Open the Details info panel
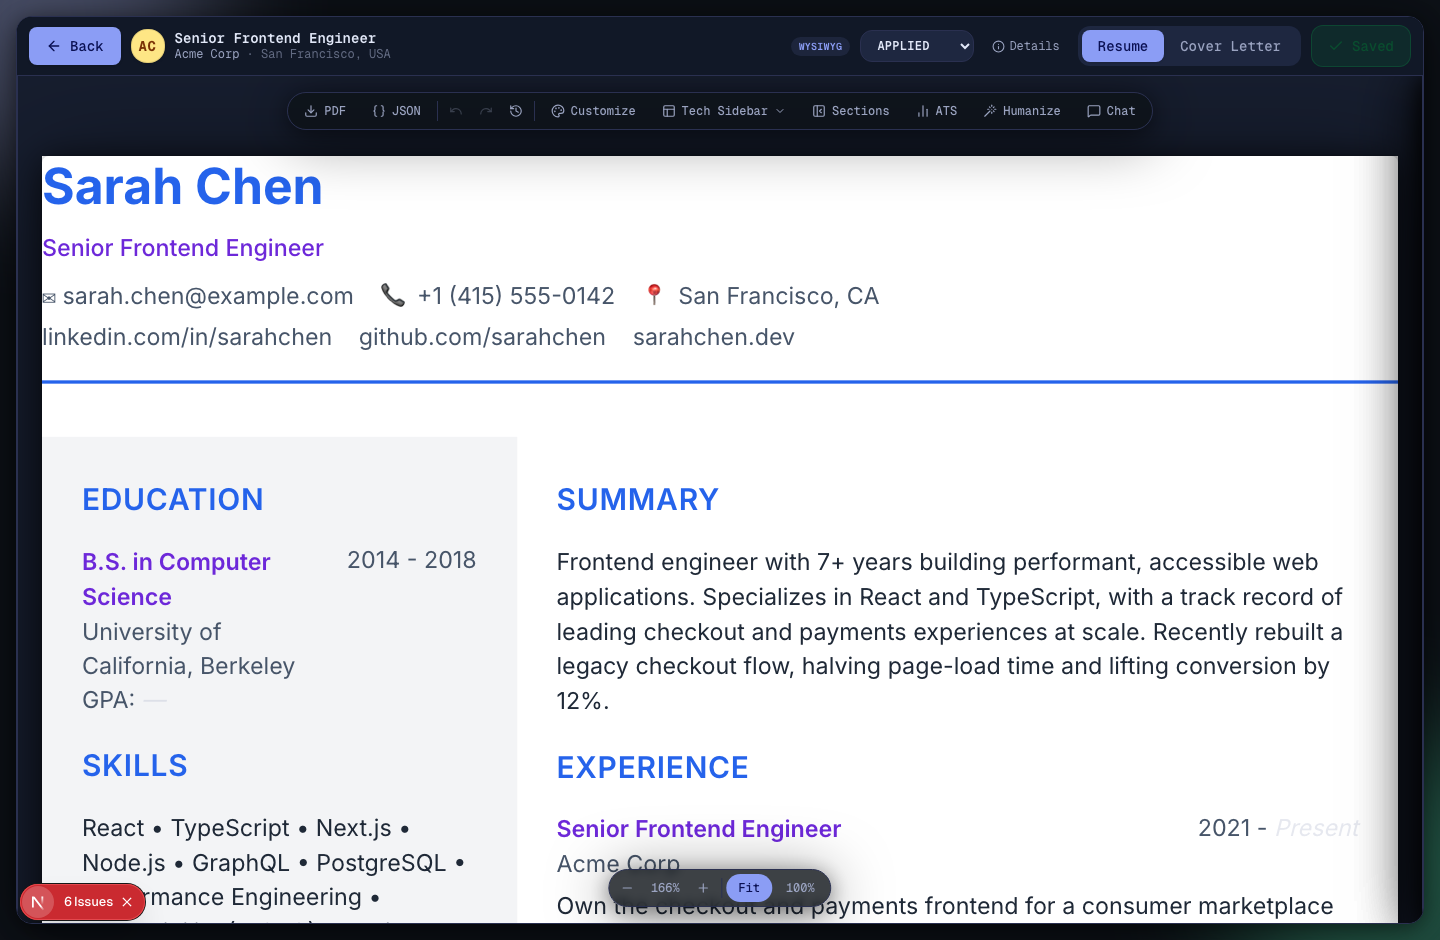This screenshot has width=1440, height=940. [1025, 46]
